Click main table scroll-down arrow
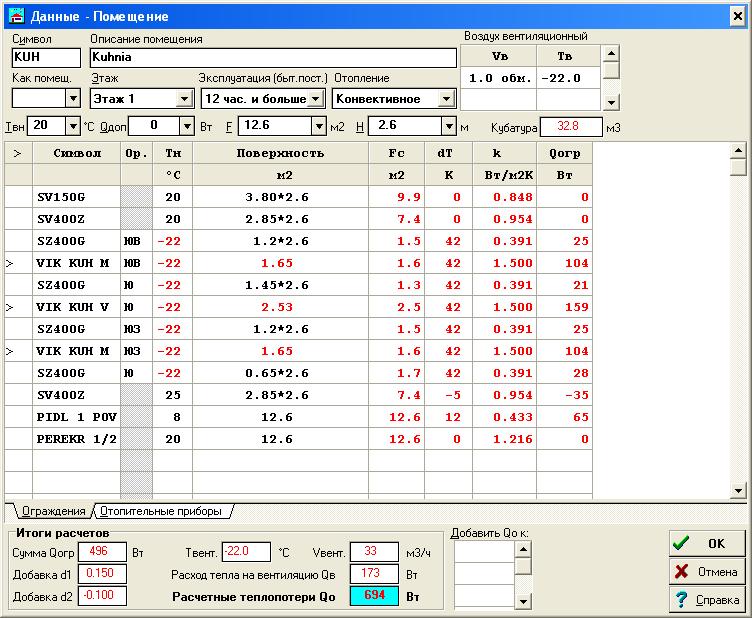 click(x=738, y=490)
